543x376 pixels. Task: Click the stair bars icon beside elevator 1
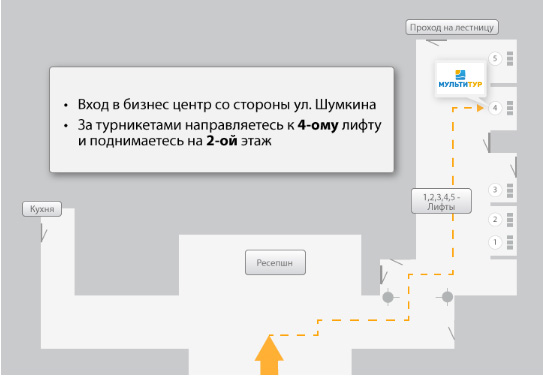point(510,242)
